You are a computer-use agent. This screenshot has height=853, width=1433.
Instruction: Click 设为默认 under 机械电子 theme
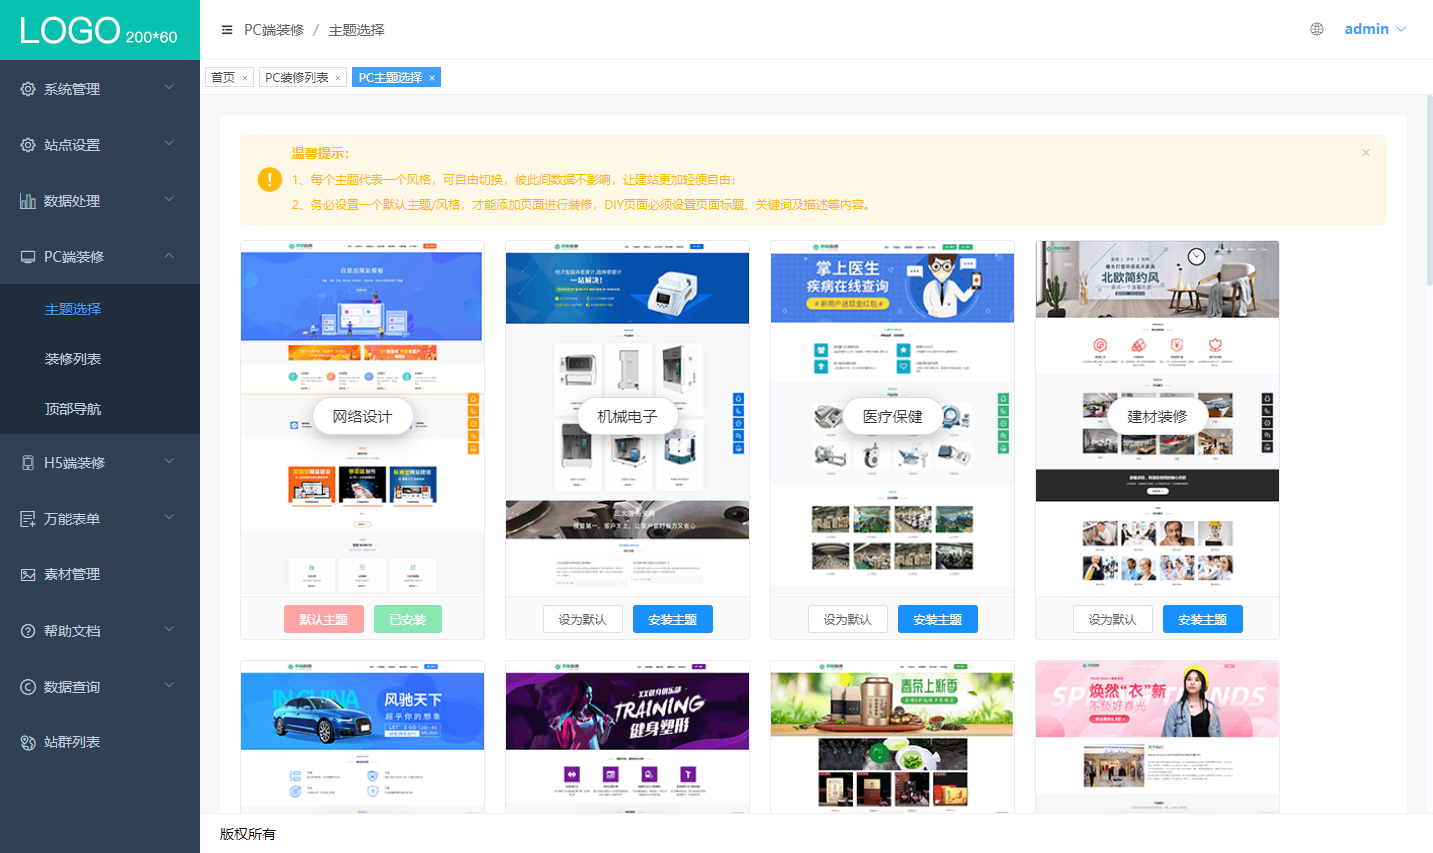[x=583, y=619]
